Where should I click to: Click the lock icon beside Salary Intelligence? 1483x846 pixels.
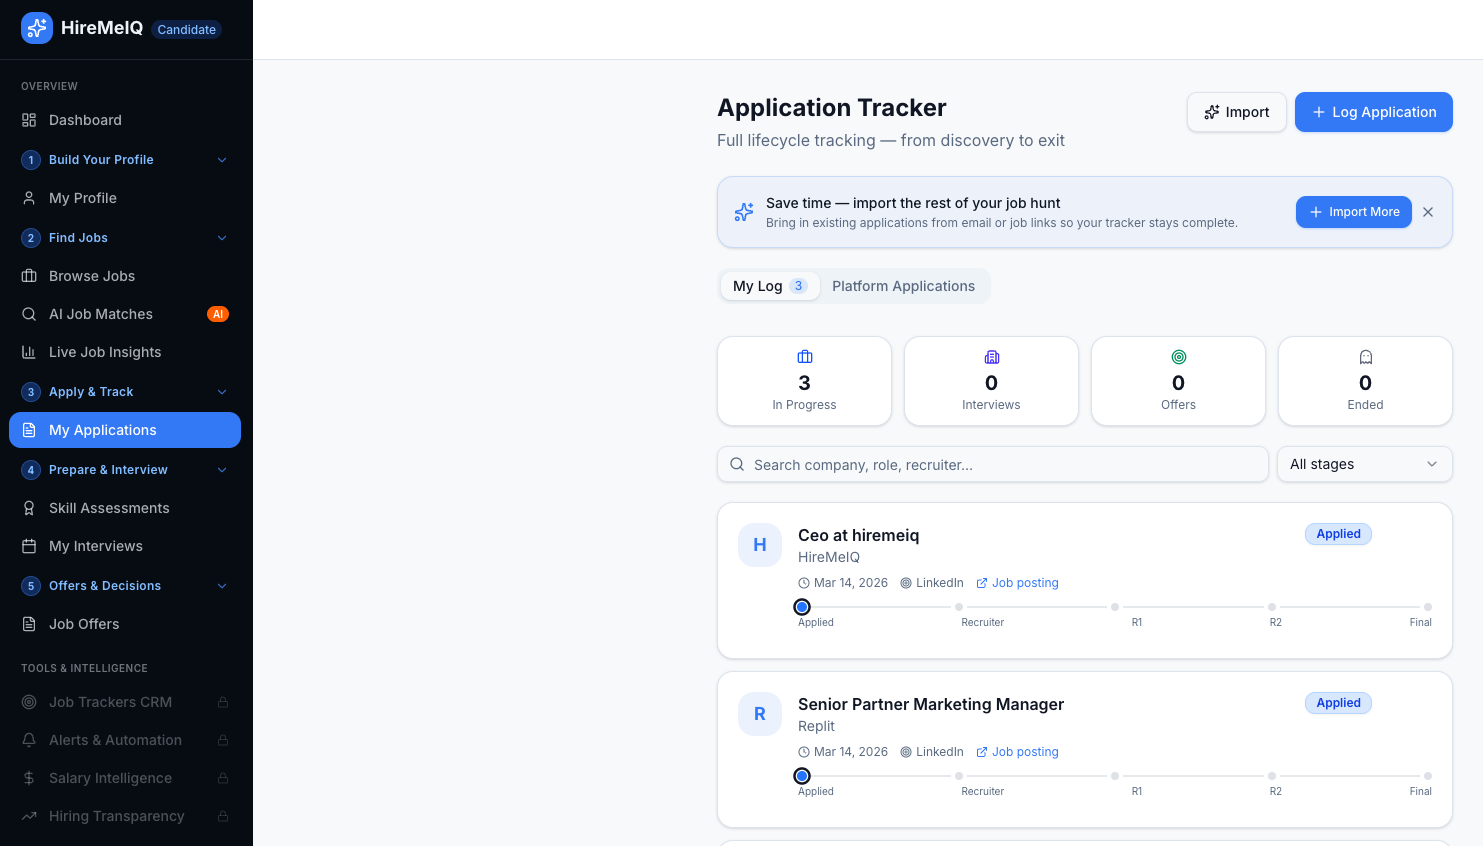(x=223, y=778)
